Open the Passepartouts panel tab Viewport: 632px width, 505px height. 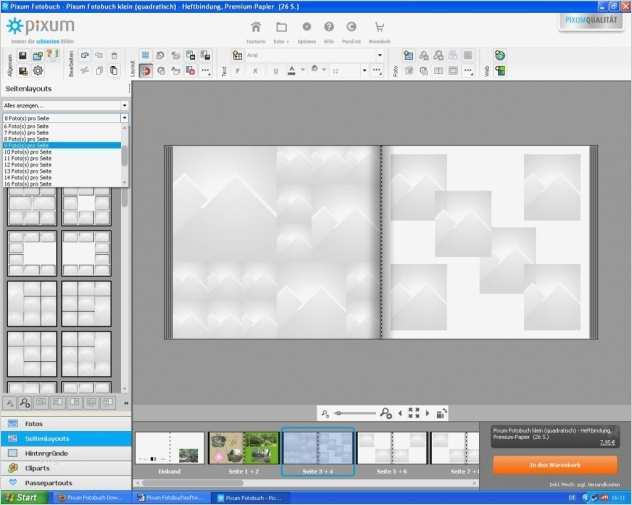pyautogui.click(x=66, y=483)
